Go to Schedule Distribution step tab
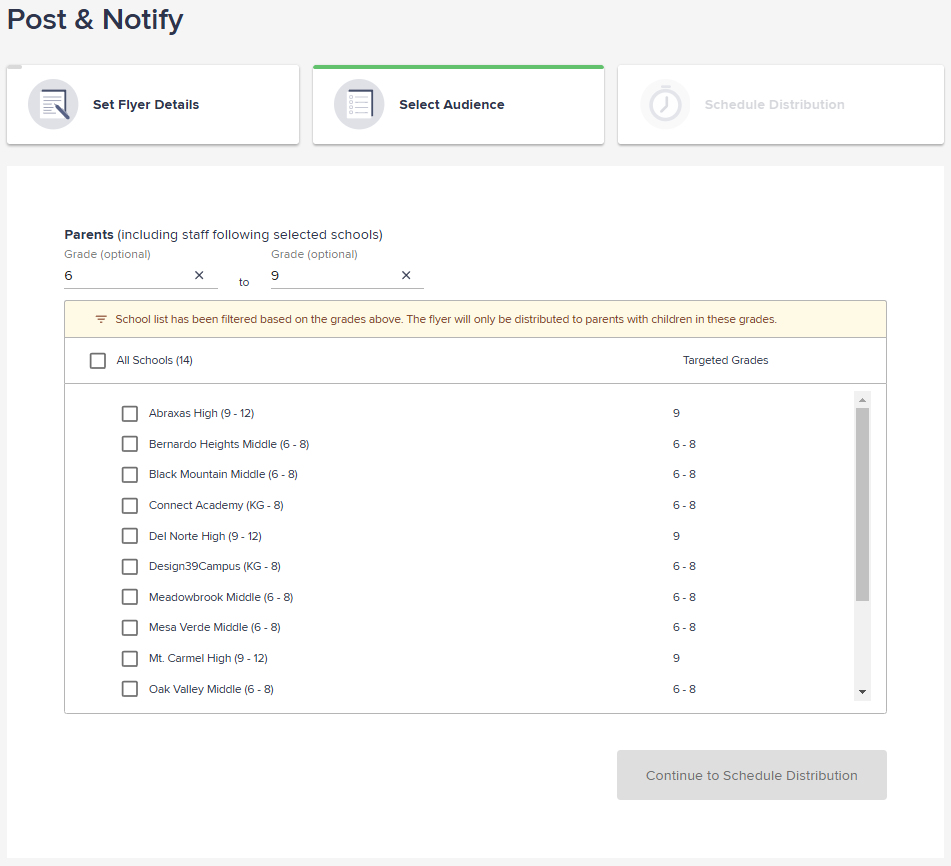Image resolution: width=951 pixels, height=866 pixels. point(781,105)
